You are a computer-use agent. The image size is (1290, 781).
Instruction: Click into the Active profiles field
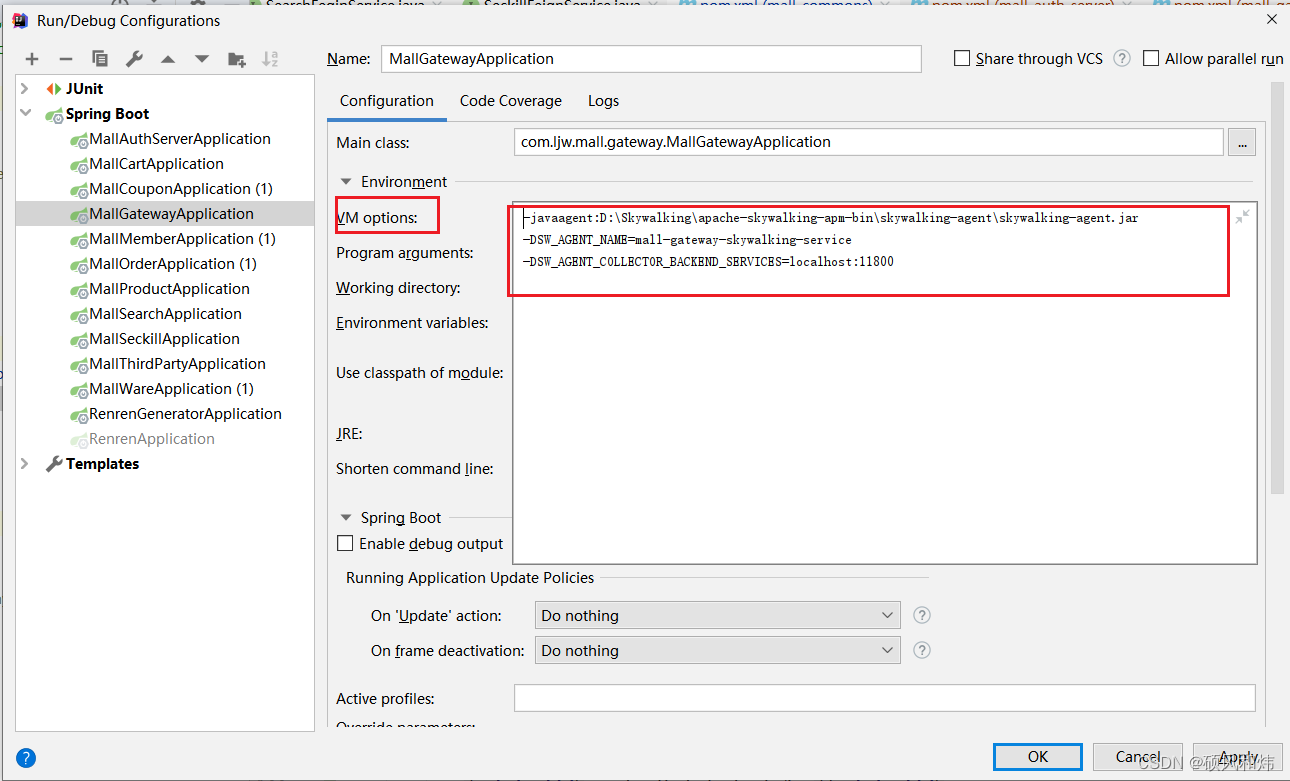(884, 698)
